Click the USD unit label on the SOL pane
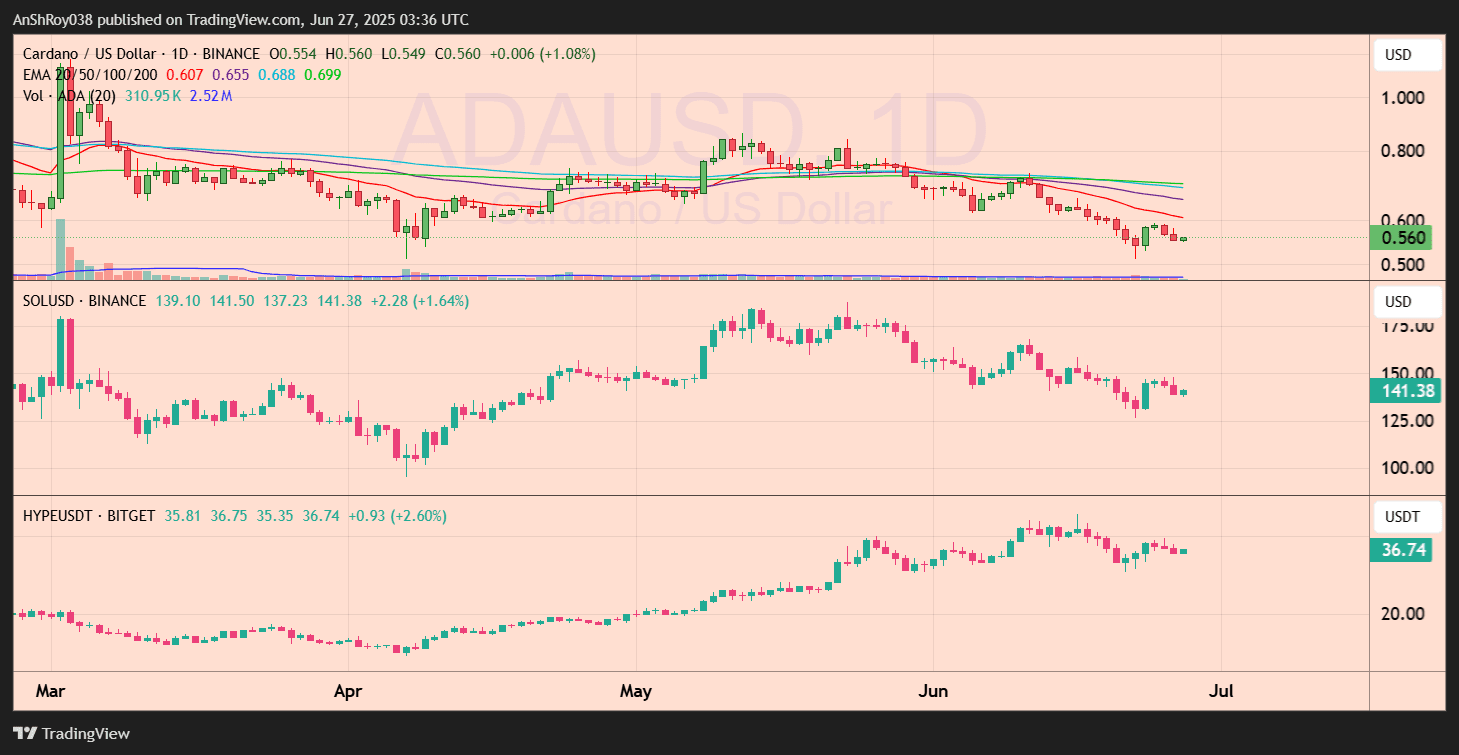 point(1406,301)
